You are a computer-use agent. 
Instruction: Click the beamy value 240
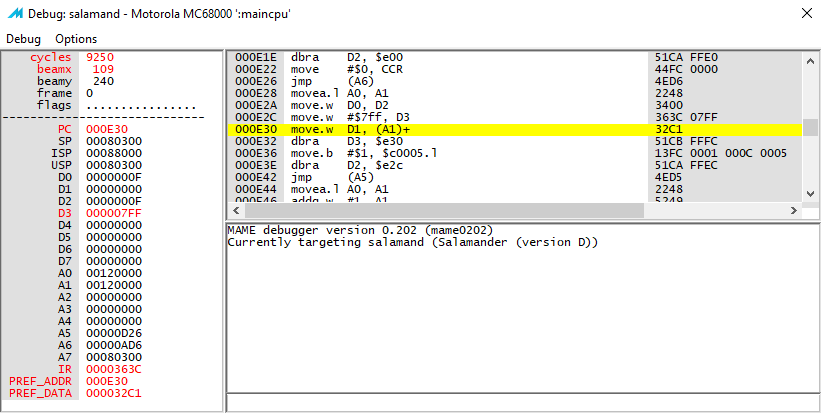104,81
